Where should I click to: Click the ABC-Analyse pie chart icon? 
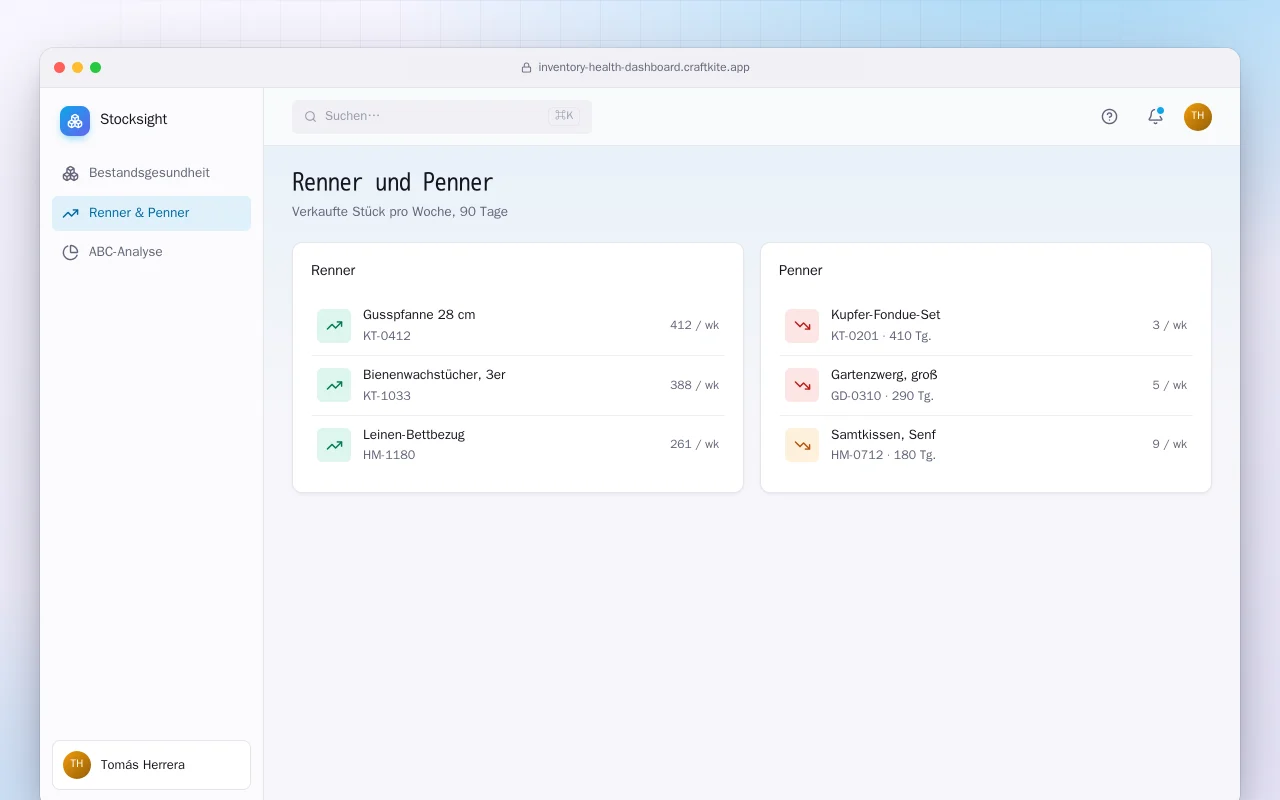click(70, 252)
